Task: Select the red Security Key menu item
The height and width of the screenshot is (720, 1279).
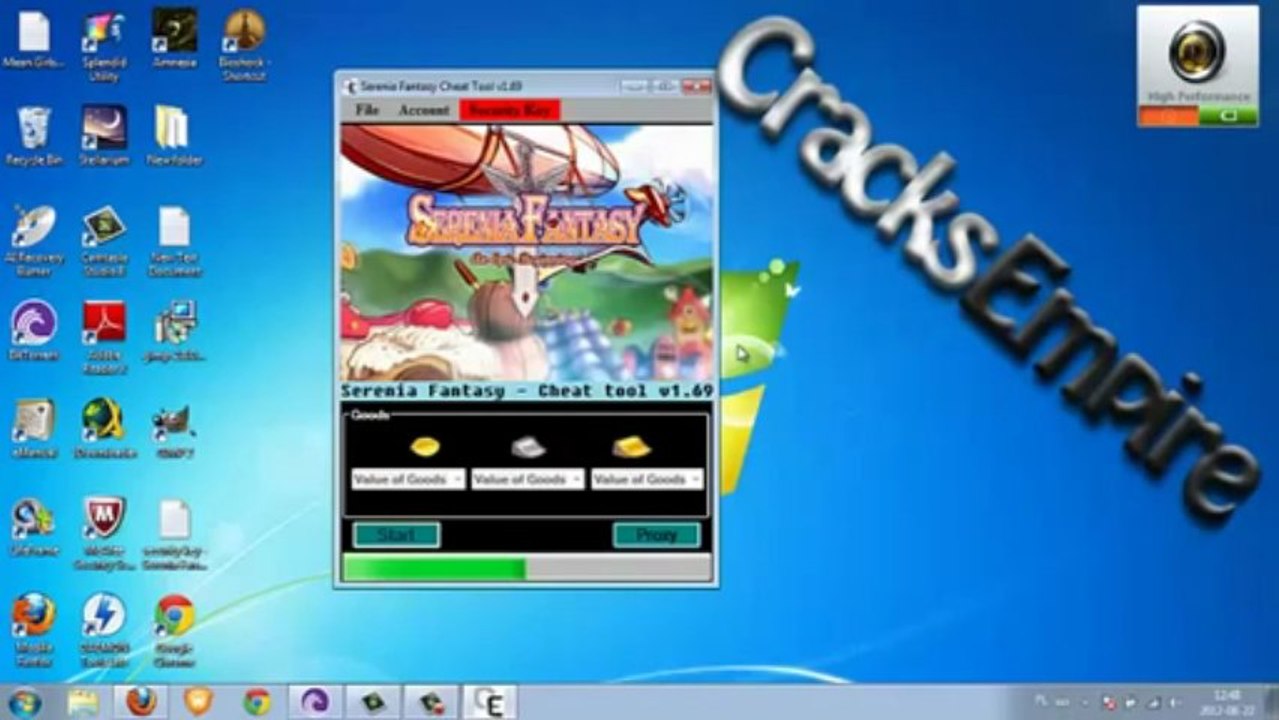Action: coord(510,110)
